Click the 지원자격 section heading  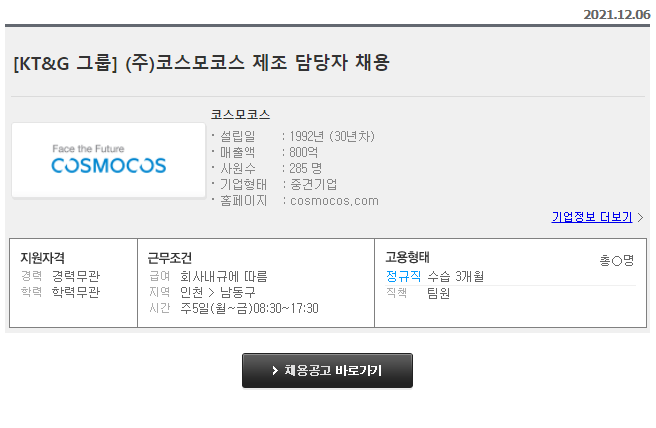coord(43,258)
